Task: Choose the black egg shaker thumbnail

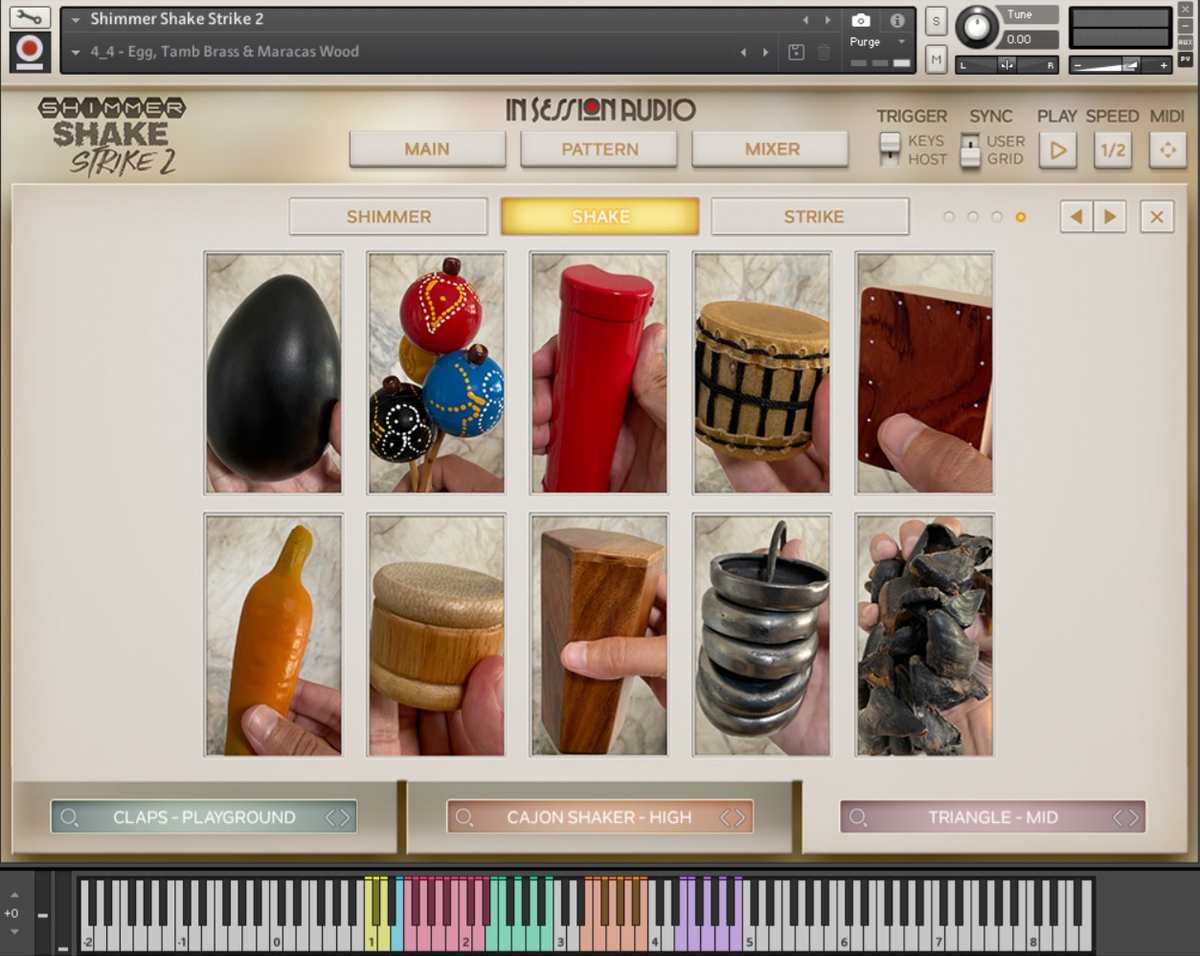Action: [x=274, y=372]
